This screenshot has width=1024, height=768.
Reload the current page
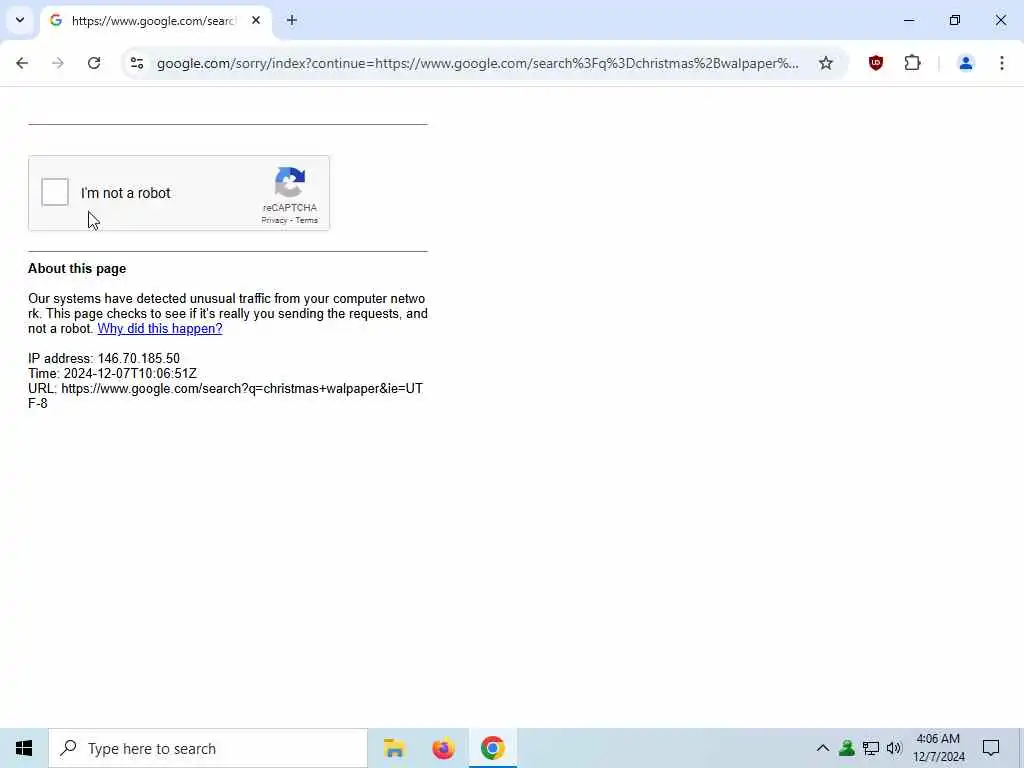coord(94,63)
